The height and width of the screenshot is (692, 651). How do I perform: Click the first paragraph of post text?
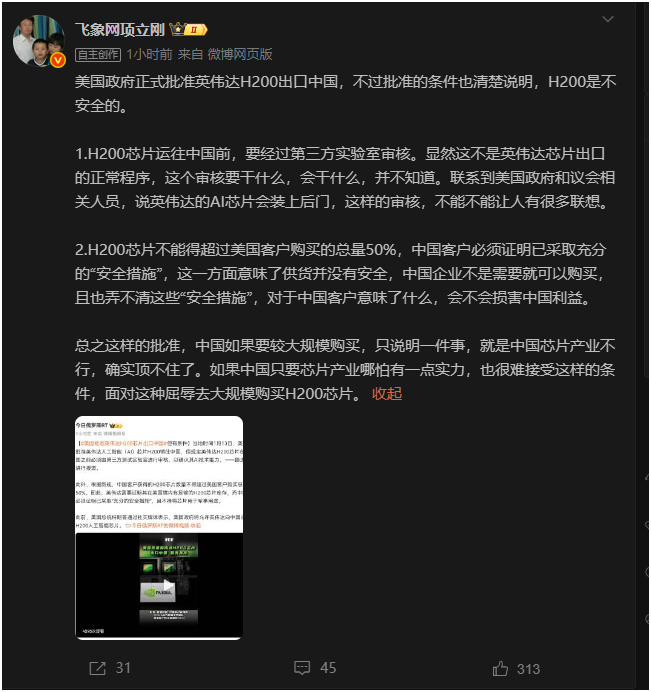[345, 94]
